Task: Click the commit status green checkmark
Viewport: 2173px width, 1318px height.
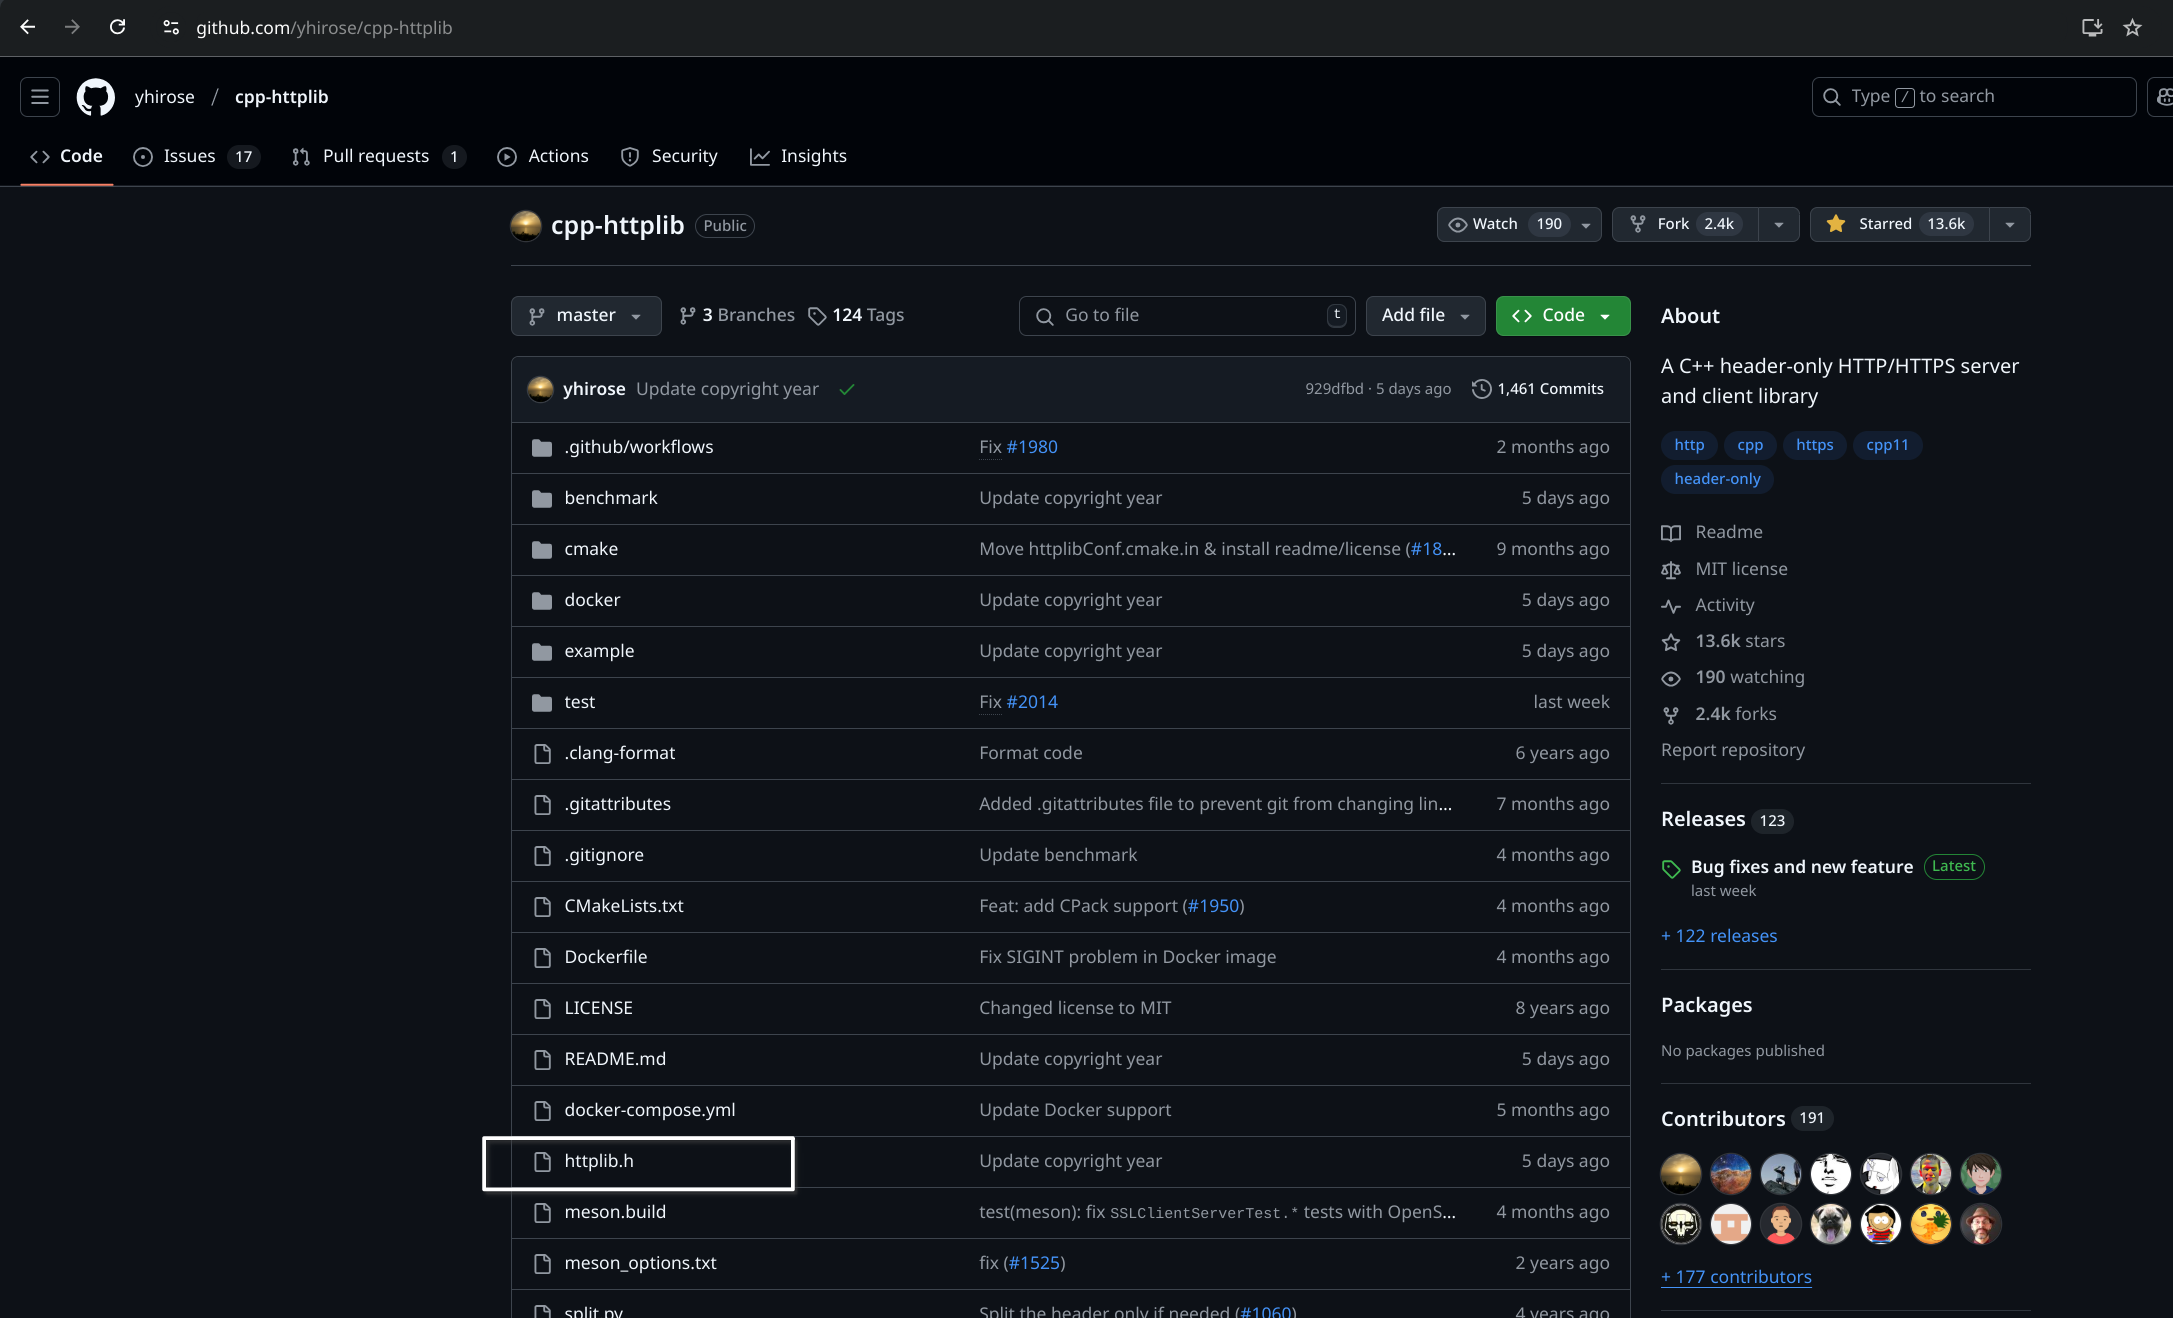Action: [x=847, y=390]
